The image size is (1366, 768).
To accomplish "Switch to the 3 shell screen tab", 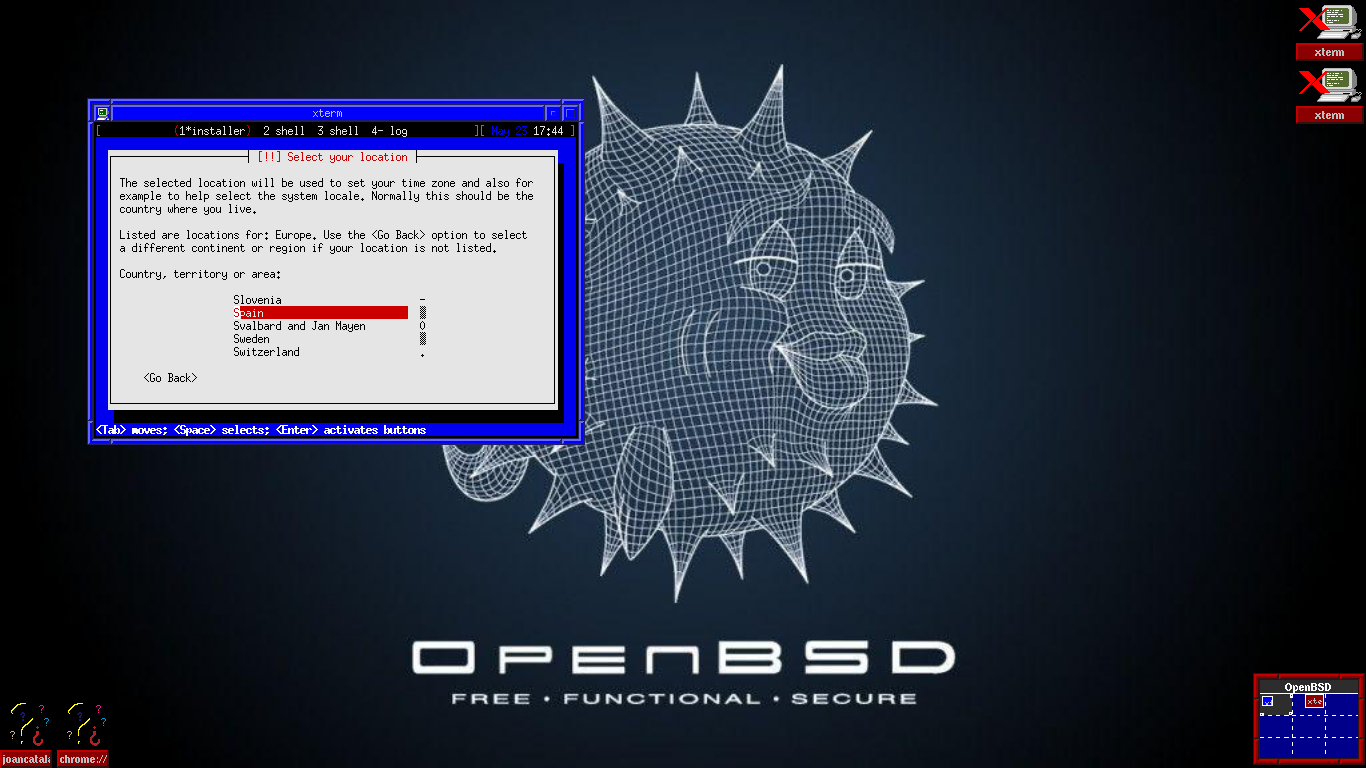I will pos(337,131).
